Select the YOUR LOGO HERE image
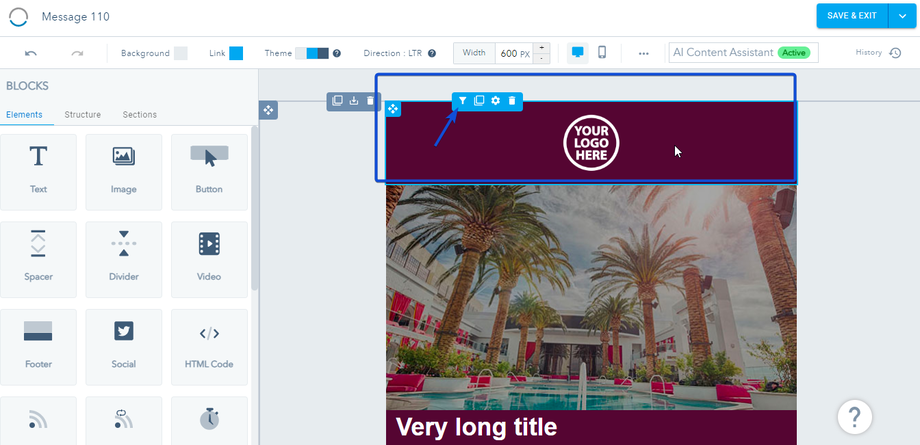This screenshot has height=445, width=920. pos(591,143)
